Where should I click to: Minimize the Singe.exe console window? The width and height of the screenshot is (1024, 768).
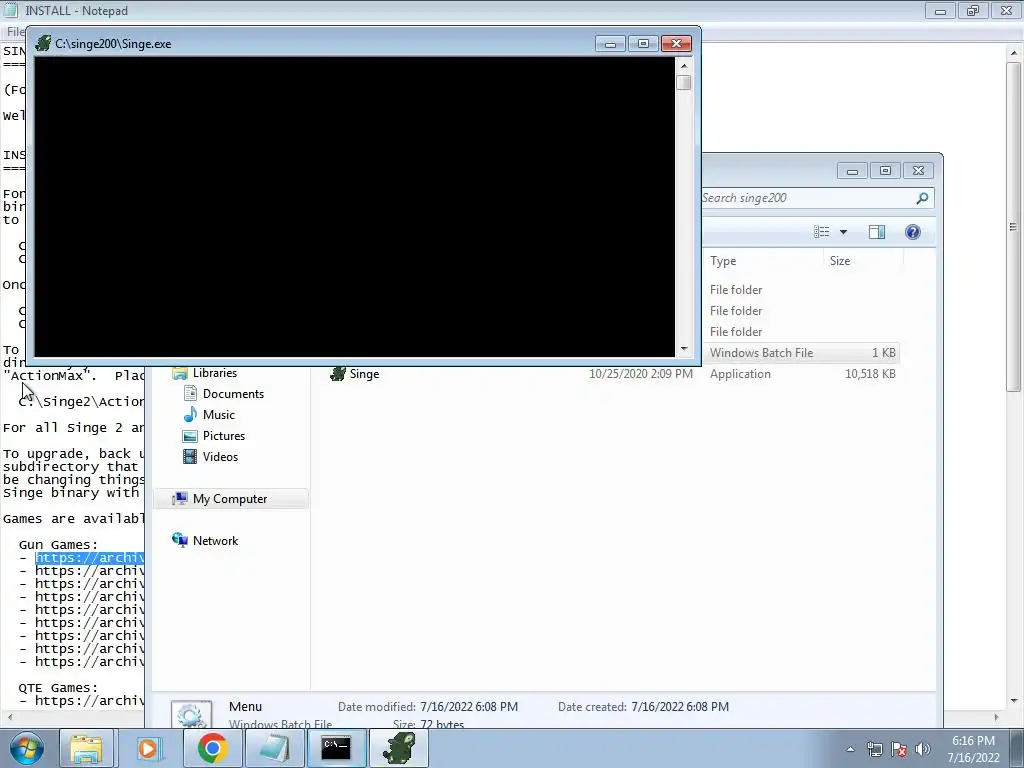pos(610,44)
